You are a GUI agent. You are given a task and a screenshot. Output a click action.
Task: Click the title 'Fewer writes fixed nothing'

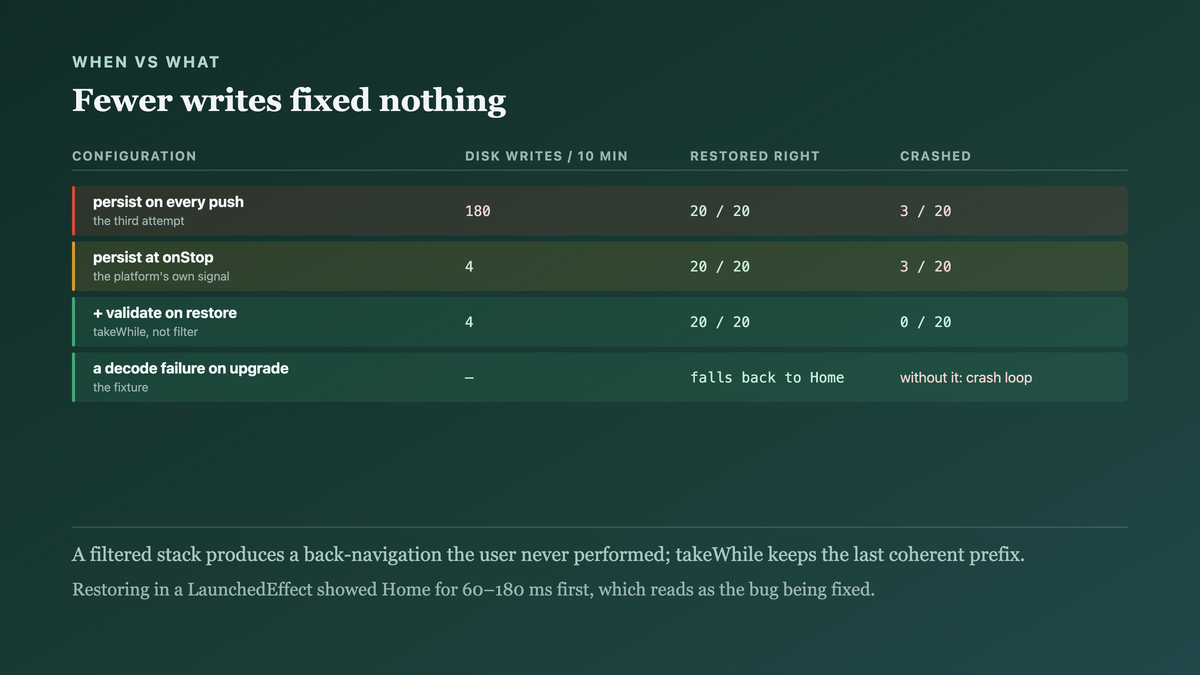pos(289,100)
